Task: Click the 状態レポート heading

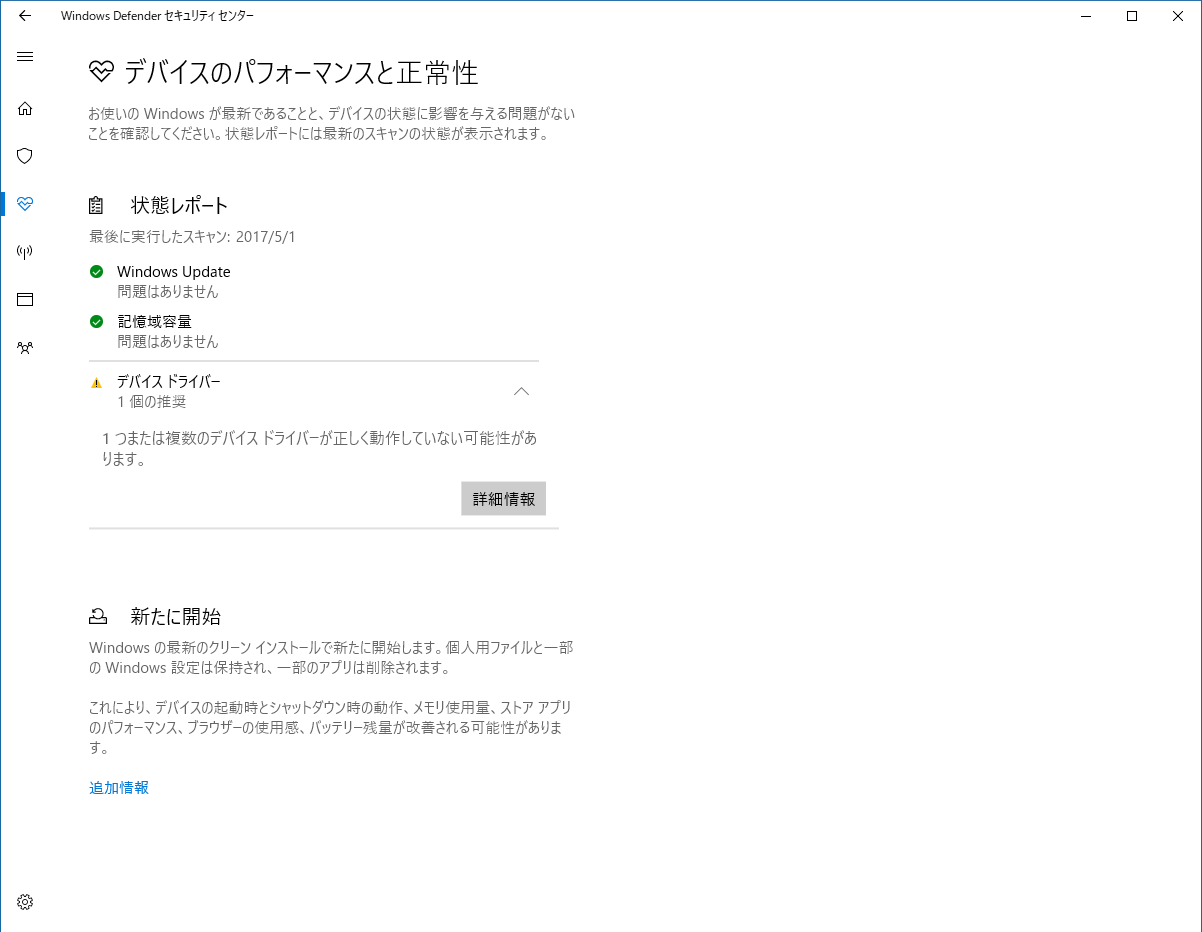Action: 180,206
